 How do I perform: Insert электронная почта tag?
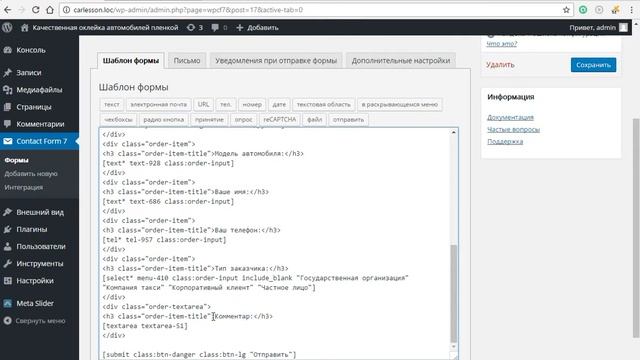pos(158,104)
